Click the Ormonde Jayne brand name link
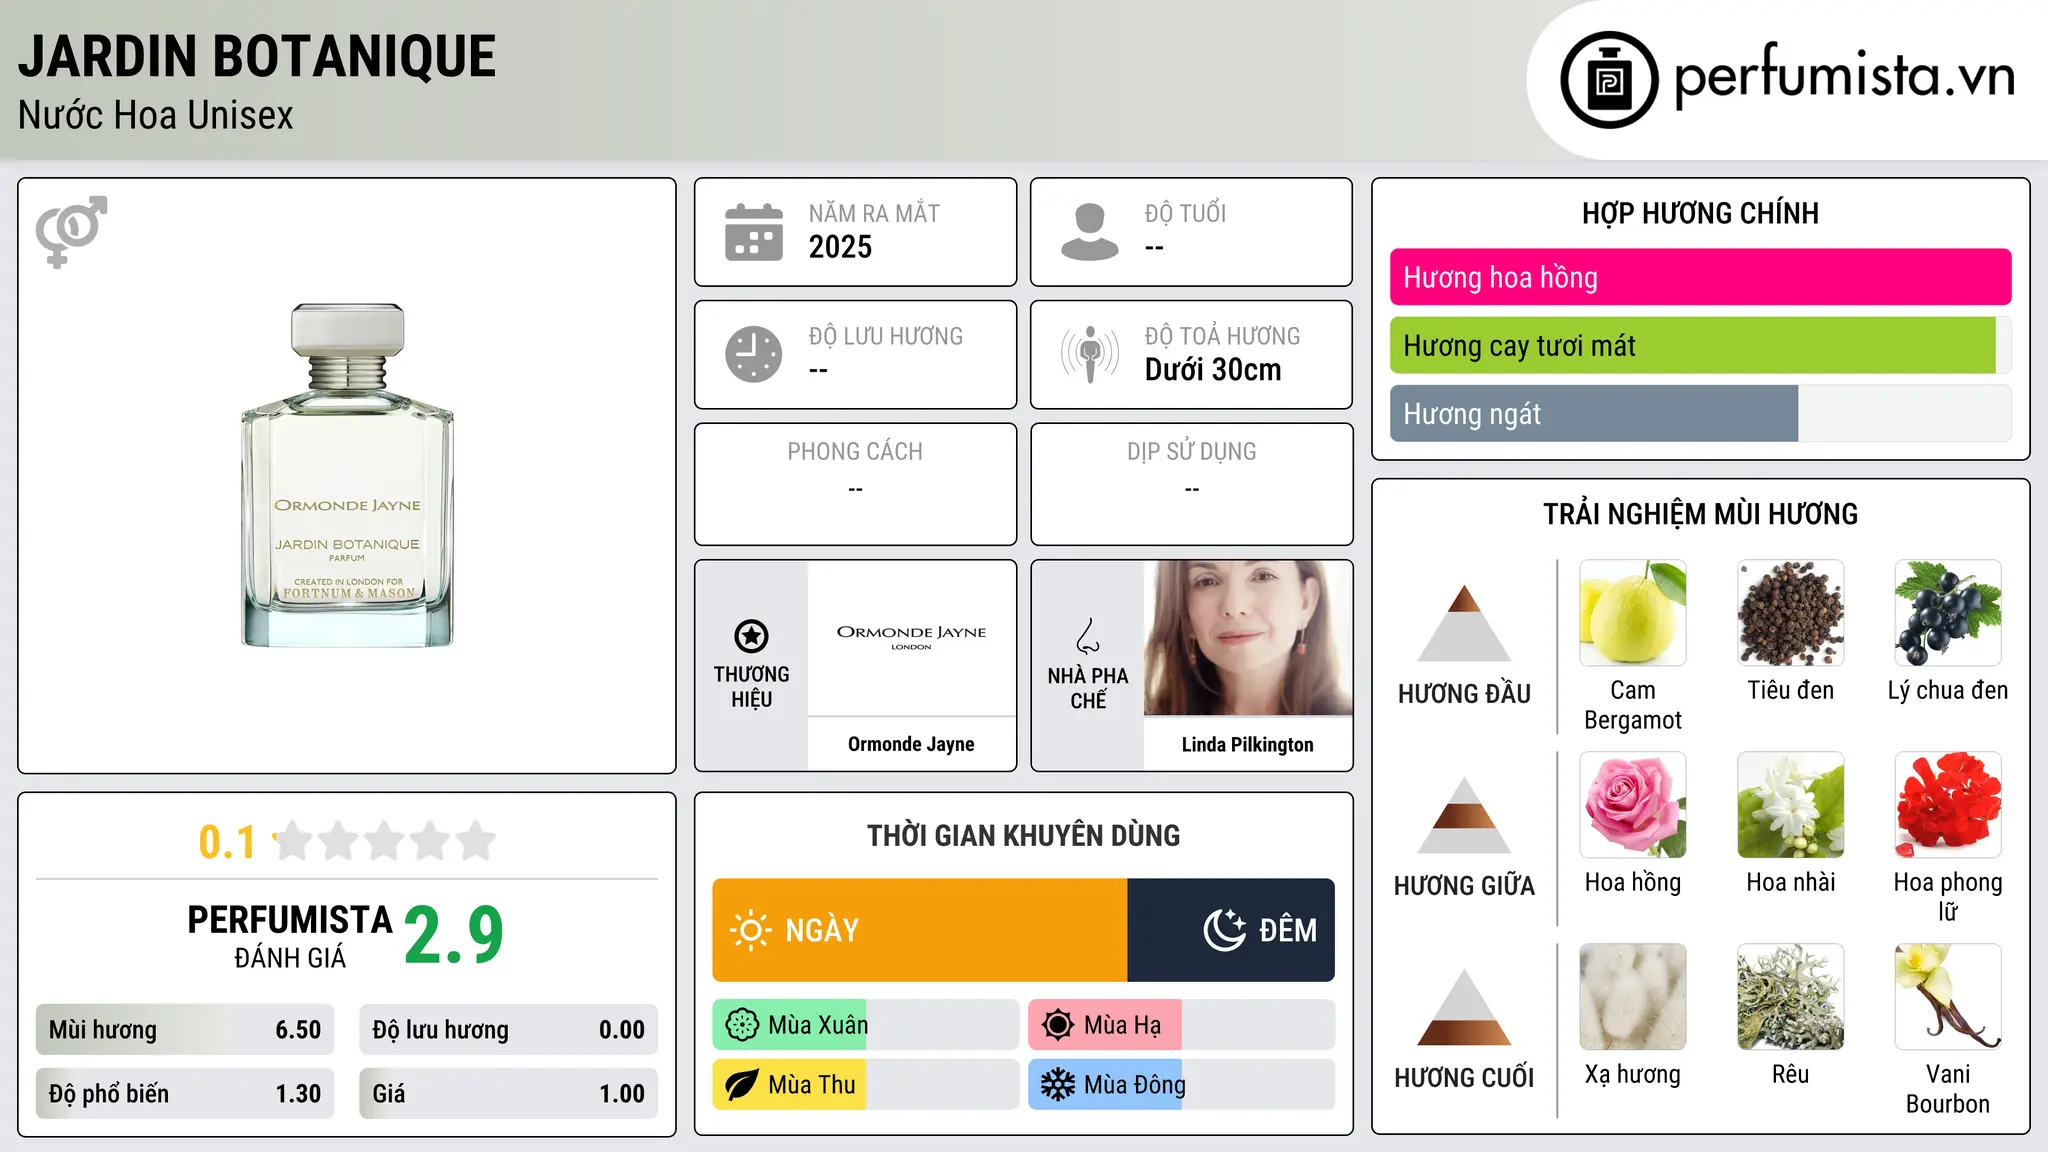Image resolution: width=2048 pixels, height=1152 pixels. pyautogui.click(x=911, y=744)
